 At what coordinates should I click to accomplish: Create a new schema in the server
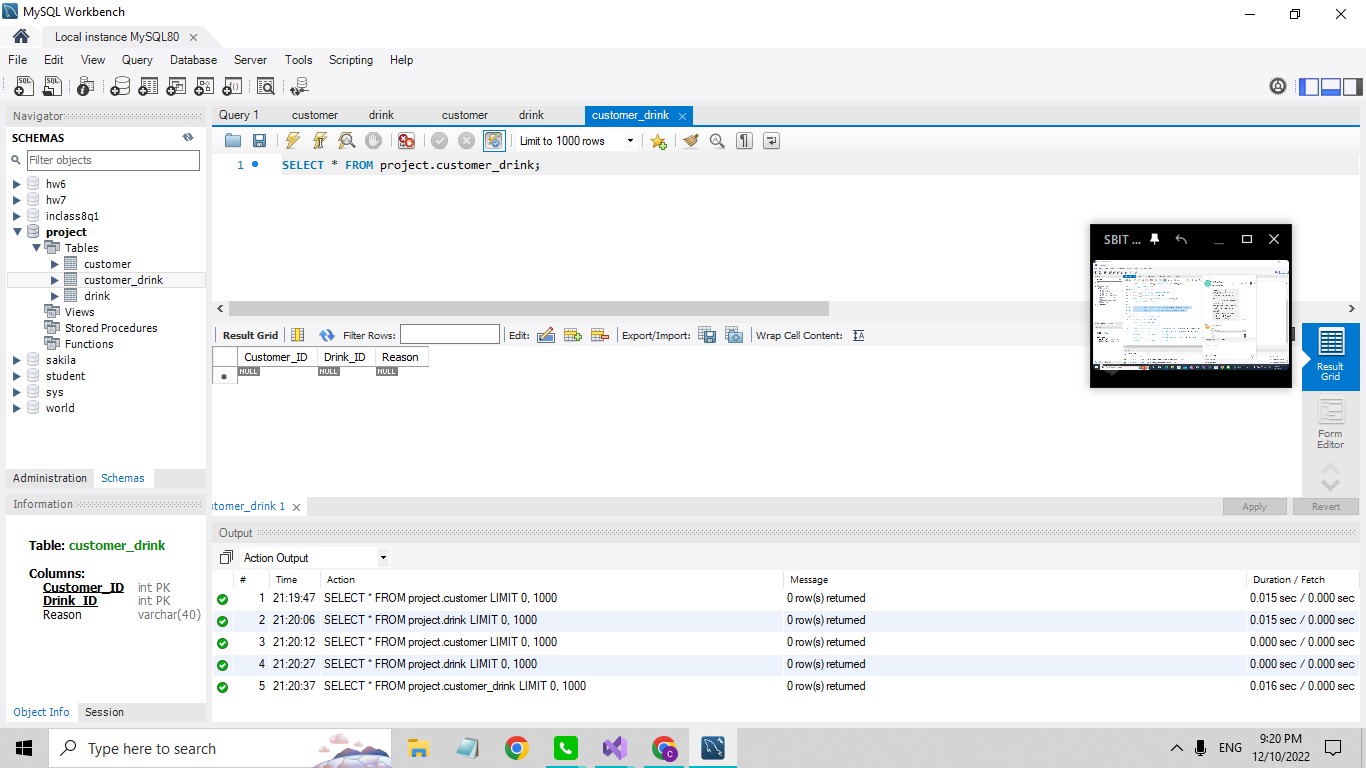[x=120, y=87]
